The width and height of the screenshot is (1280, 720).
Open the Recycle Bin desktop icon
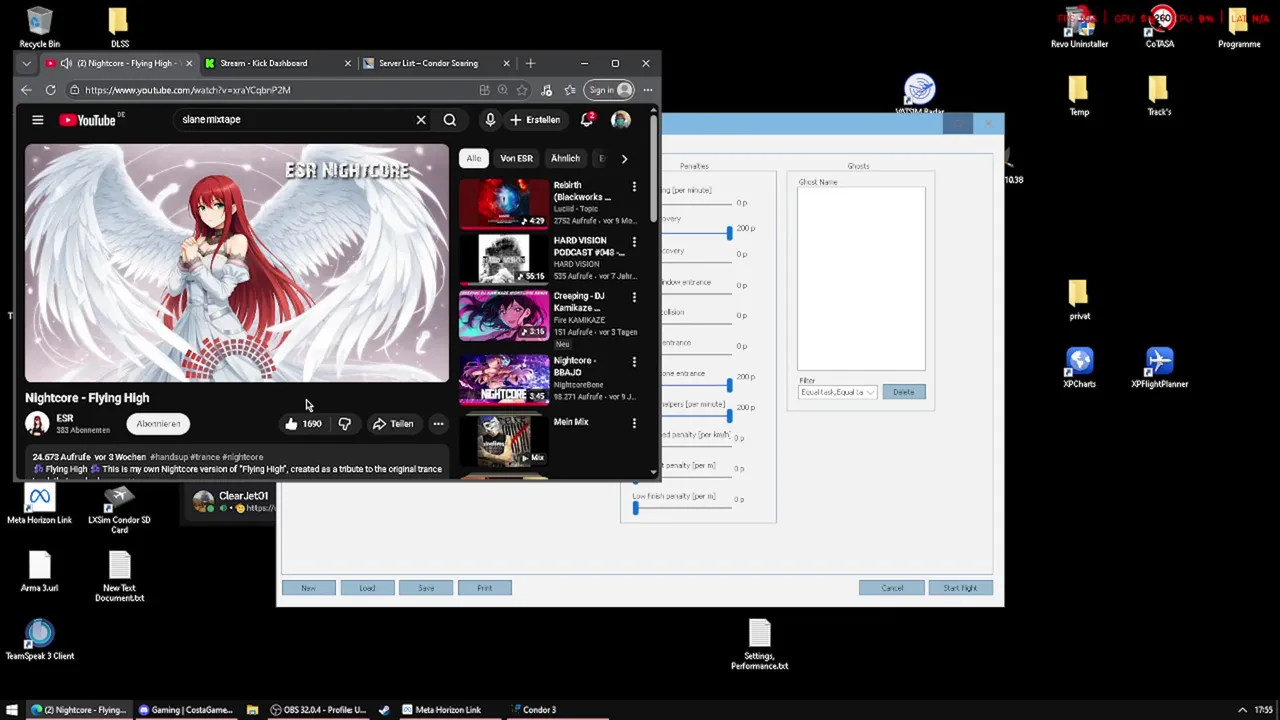(x=40, y=28)
